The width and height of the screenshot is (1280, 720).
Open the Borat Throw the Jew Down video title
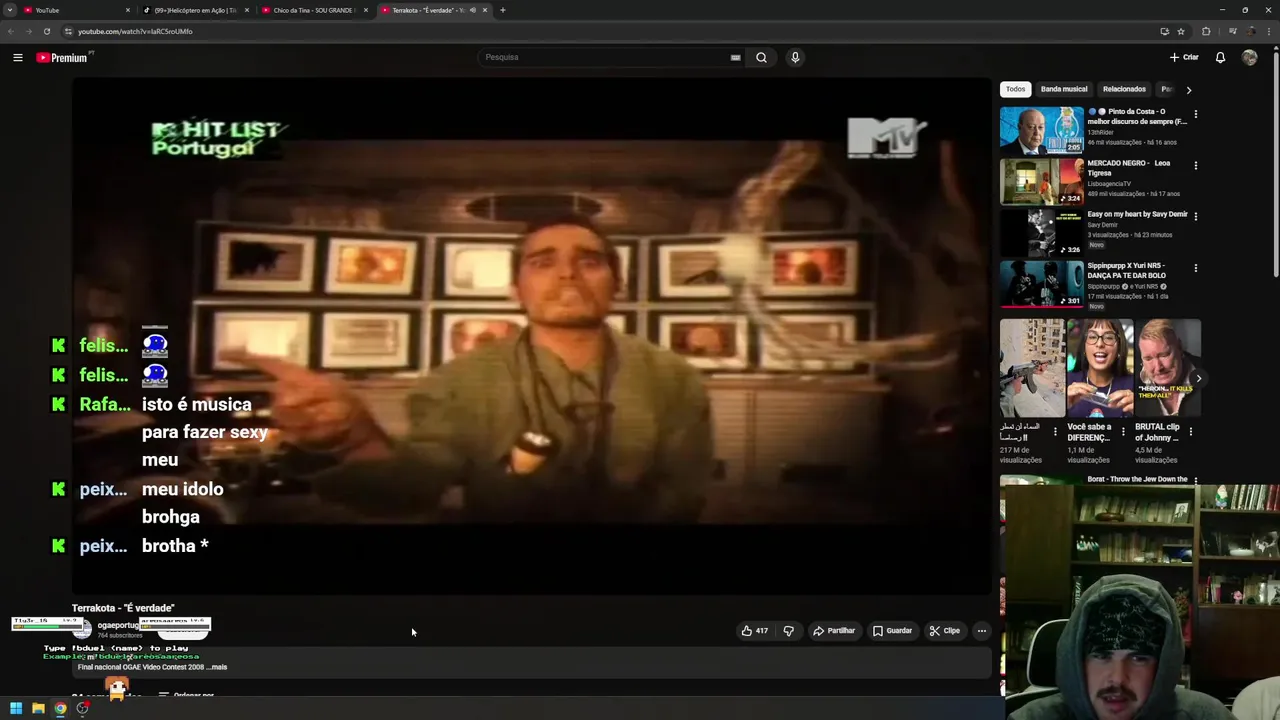pyautogui.click(x=1137, y=479)
